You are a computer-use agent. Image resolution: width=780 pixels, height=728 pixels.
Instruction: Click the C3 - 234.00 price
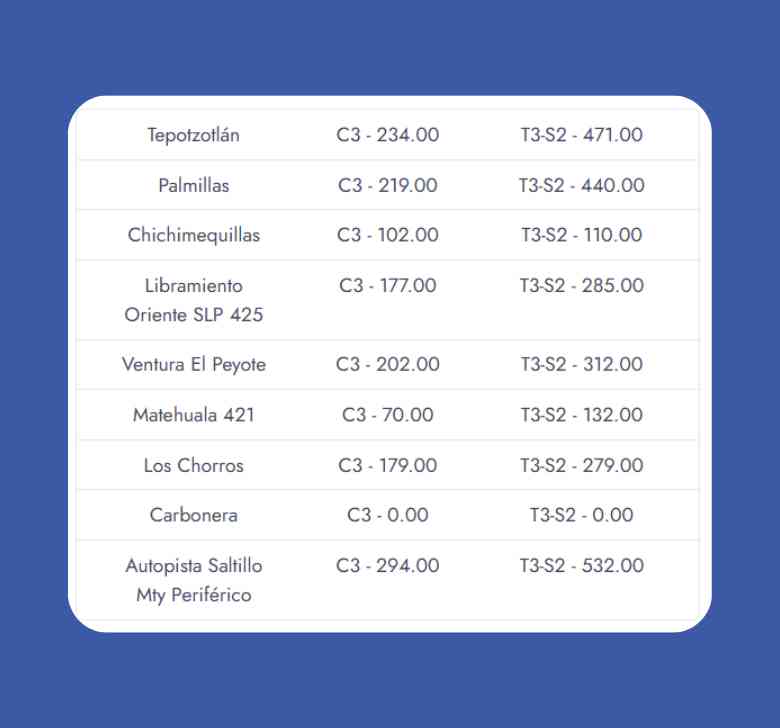[x=387, y=135]
